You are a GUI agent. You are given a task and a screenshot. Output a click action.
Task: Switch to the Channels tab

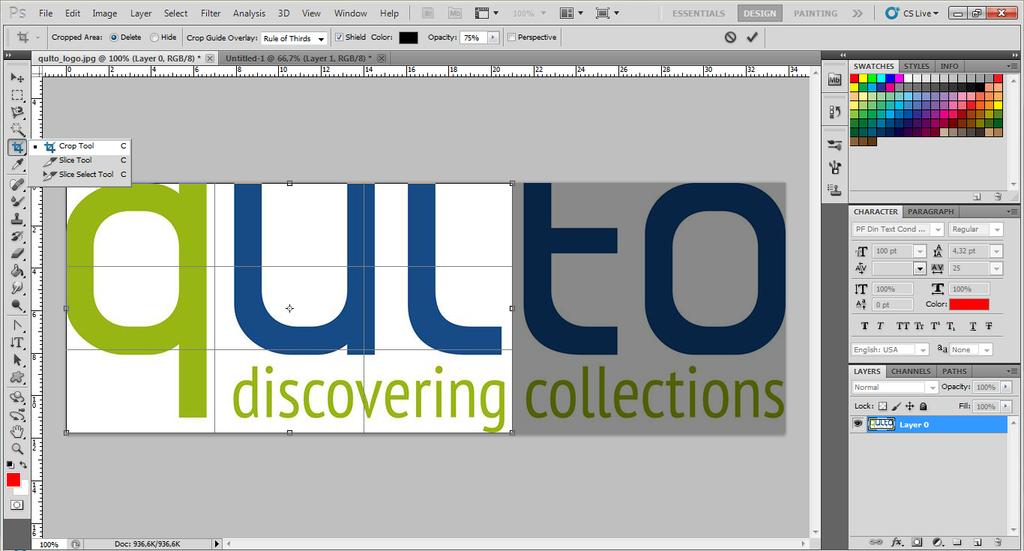pyautogui.click(x=910, y=371)
